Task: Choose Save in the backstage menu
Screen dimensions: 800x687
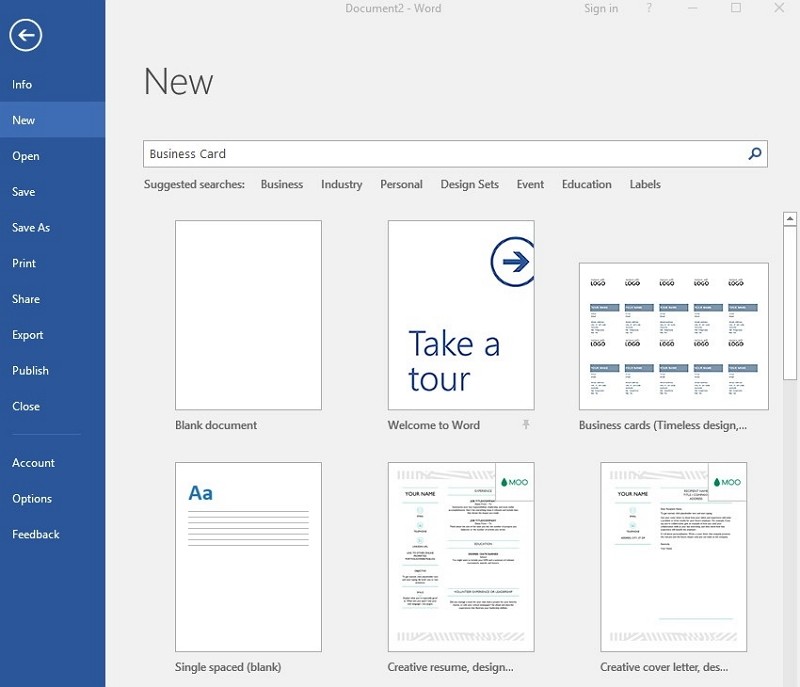Action: pos(53,192)
